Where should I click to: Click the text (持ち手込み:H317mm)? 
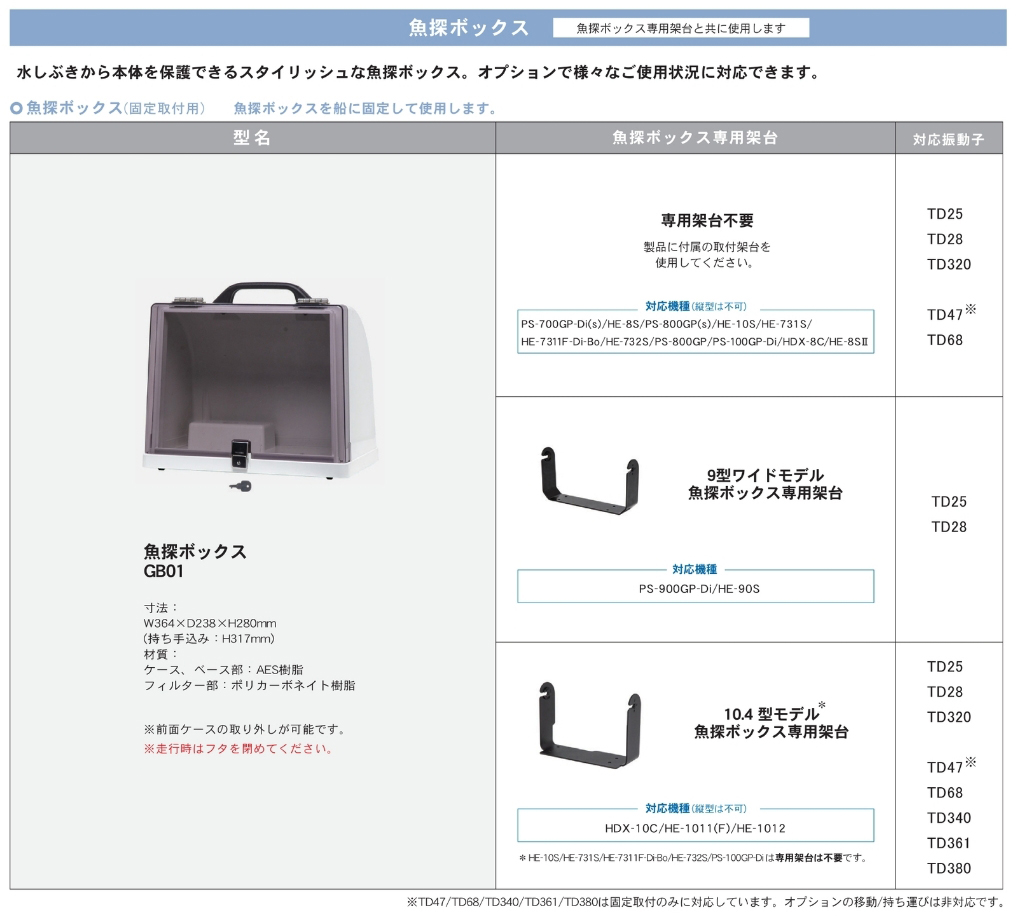pyautogui.click(x=209, y=639)
